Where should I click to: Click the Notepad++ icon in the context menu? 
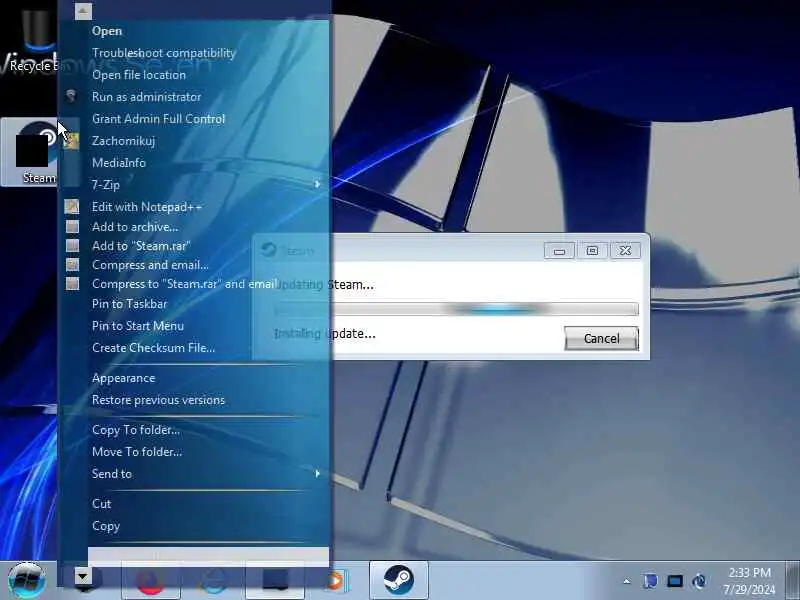[x=72, y=207]
